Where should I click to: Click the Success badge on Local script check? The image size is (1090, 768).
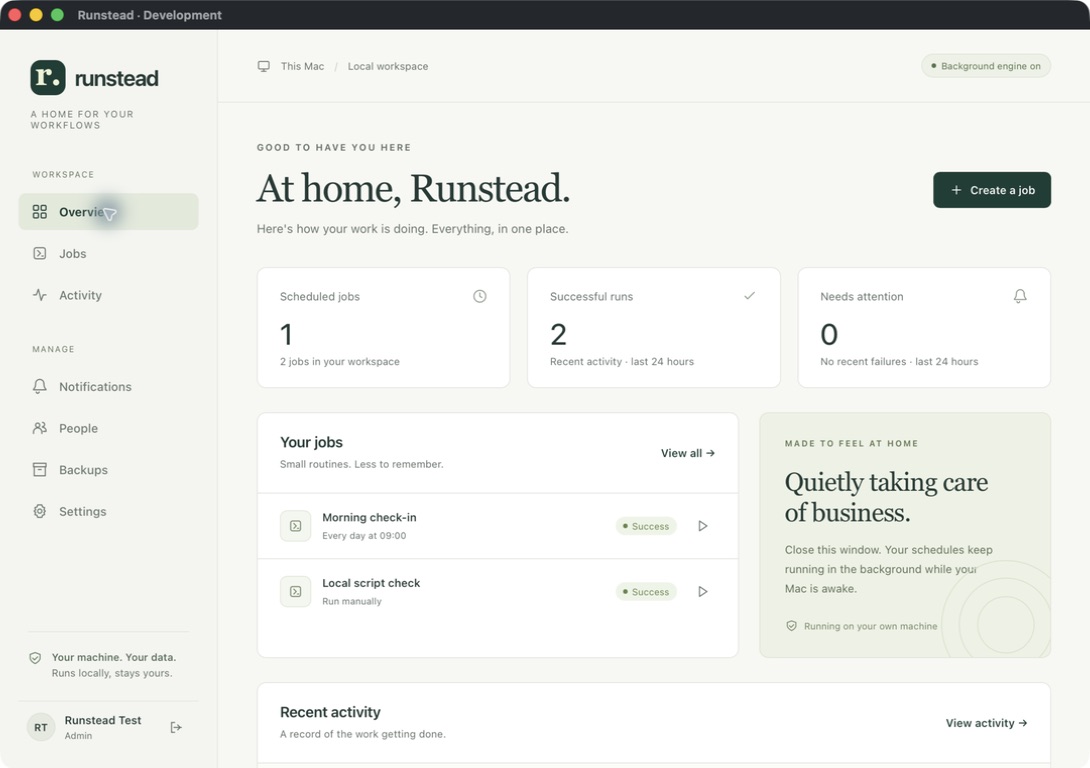point(646,591)
